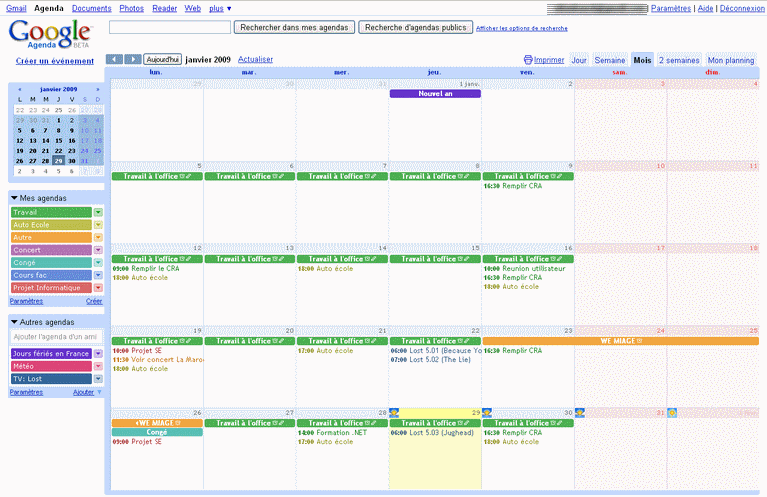Click Ajouter l'agenda d'un ami field

coord(56,337)
